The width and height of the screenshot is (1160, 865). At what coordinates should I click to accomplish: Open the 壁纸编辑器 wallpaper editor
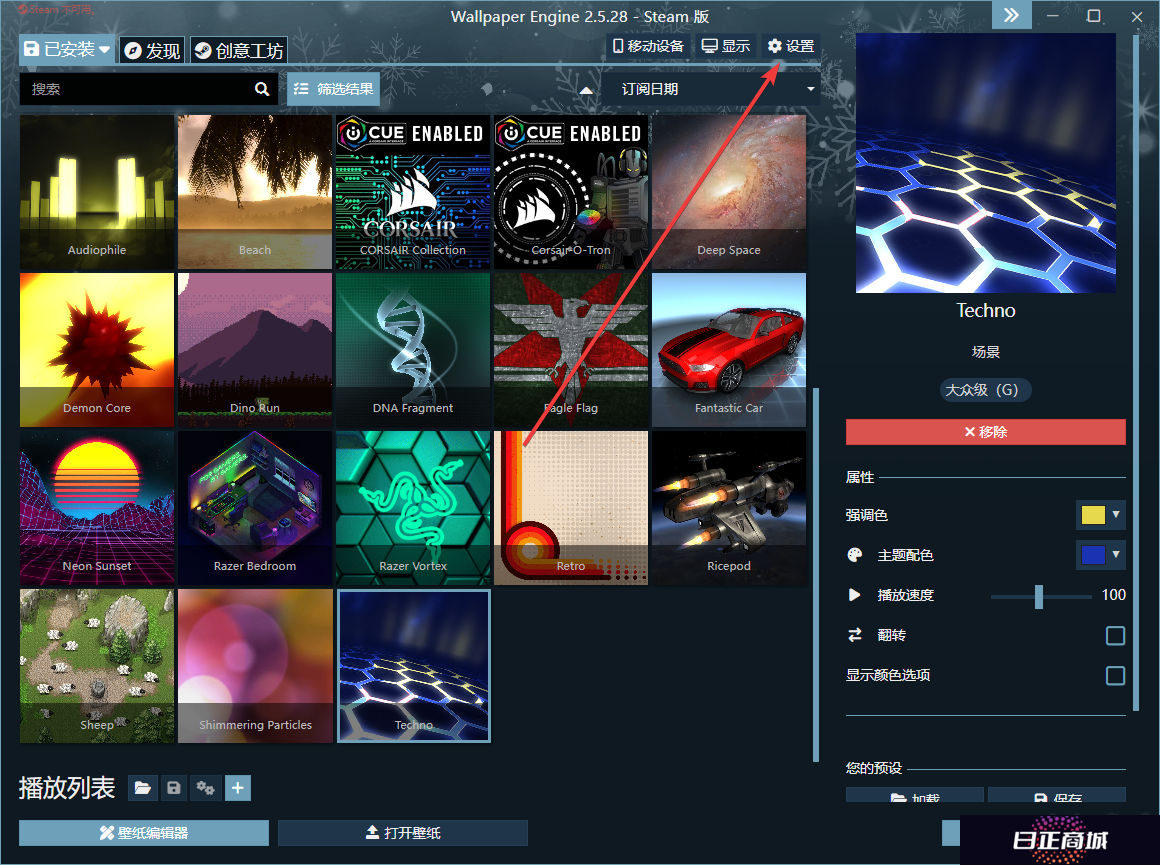(x=144, y=832)
